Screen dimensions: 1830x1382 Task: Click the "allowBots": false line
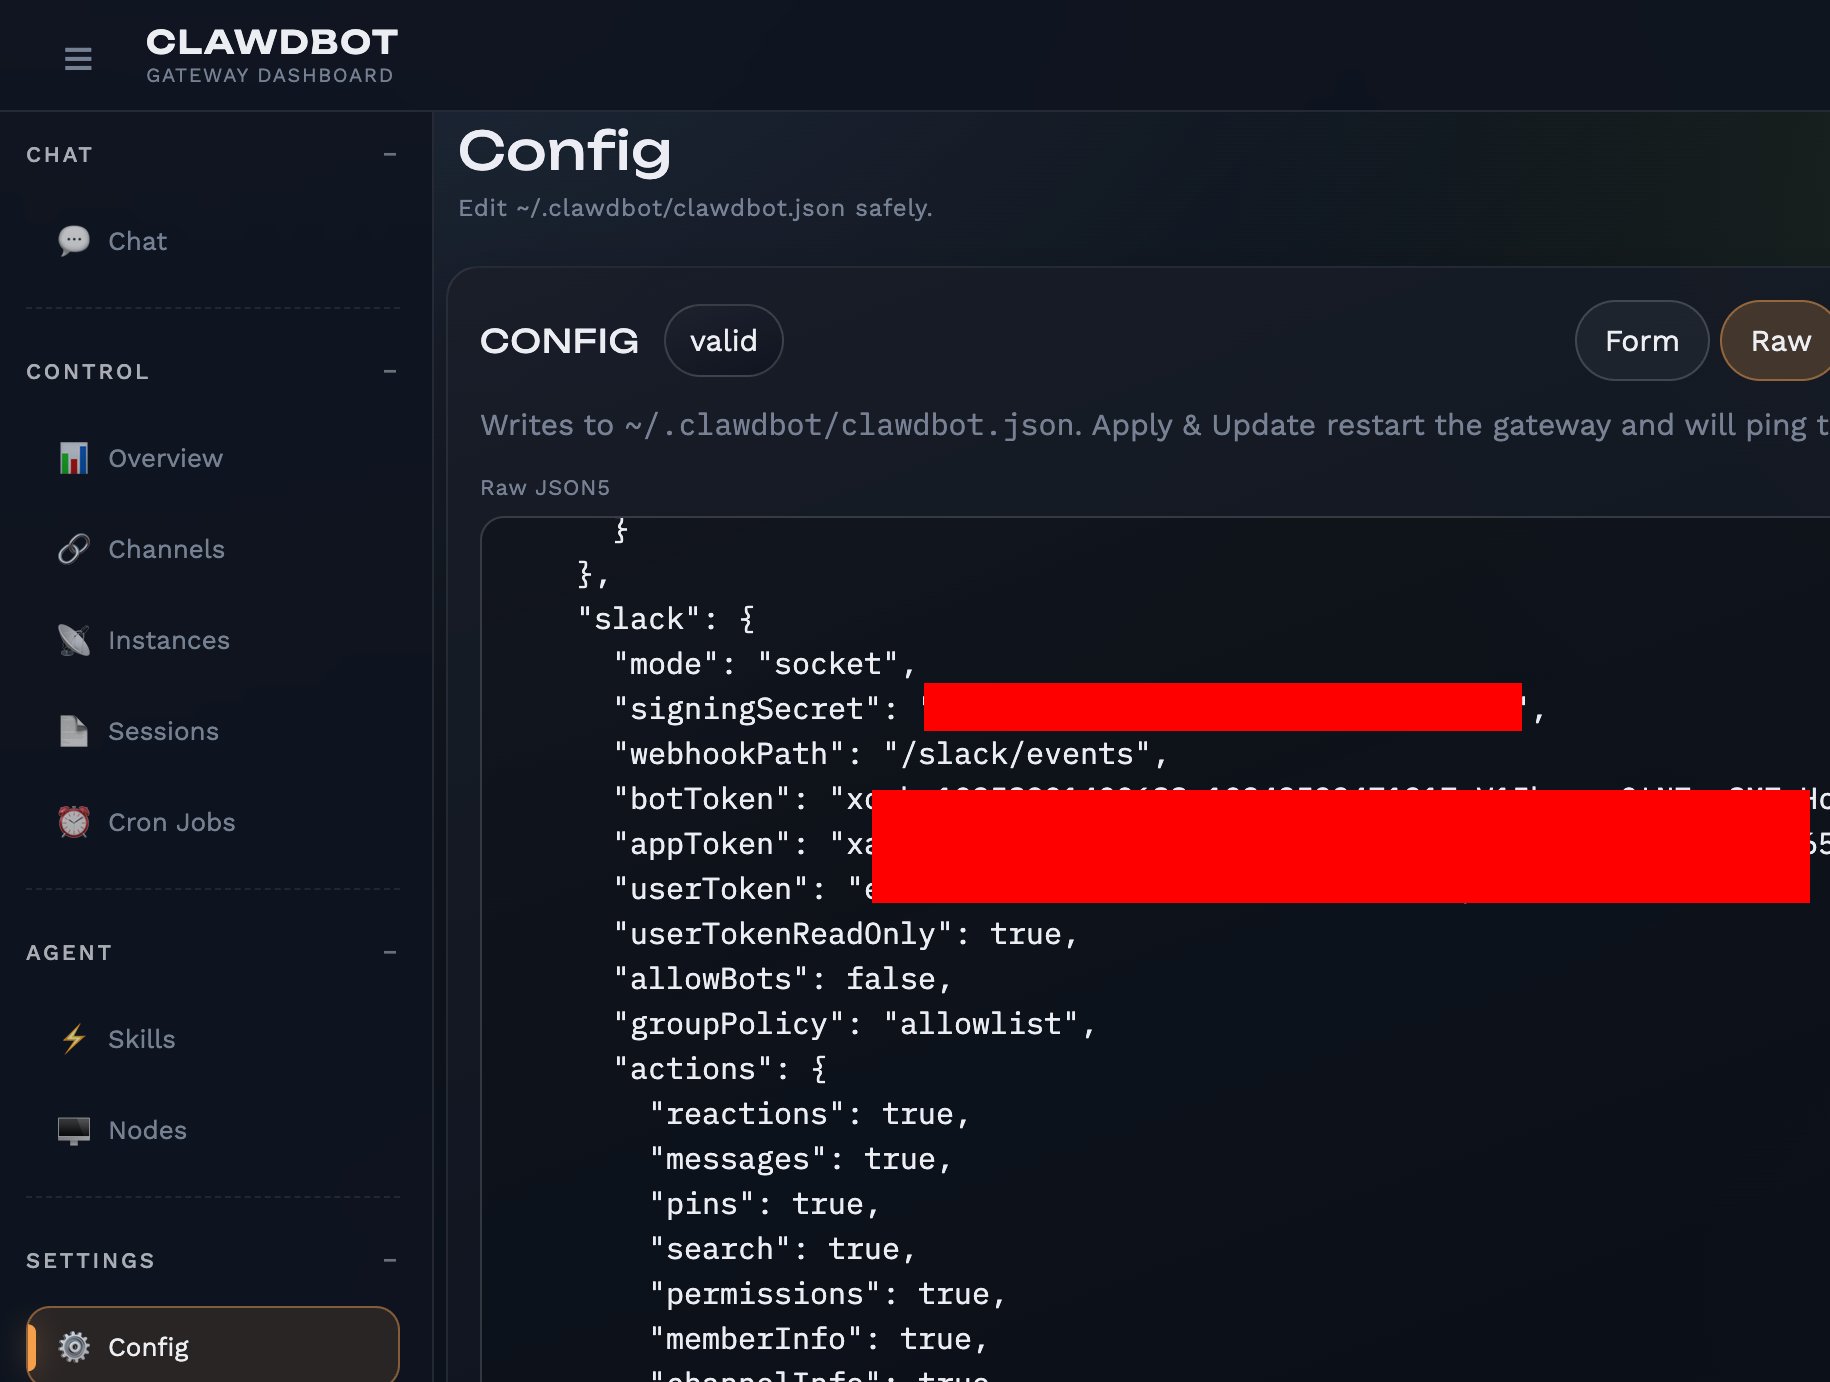click(783, 979)
